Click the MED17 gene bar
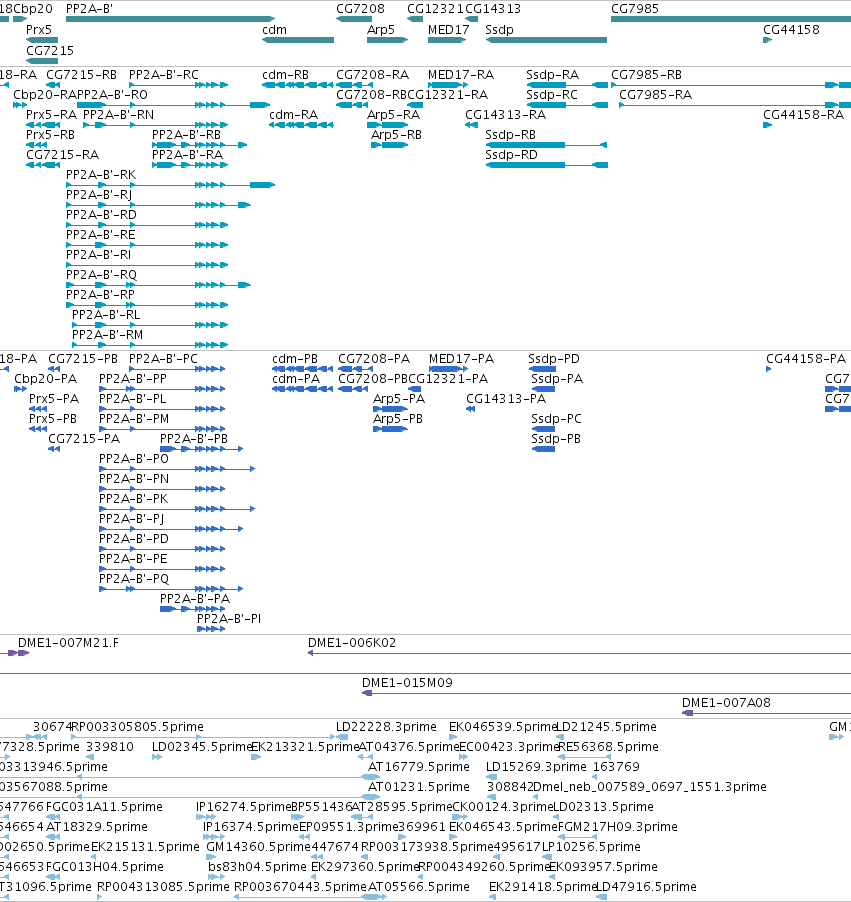The image size is (851, 902). click(447, 40)
